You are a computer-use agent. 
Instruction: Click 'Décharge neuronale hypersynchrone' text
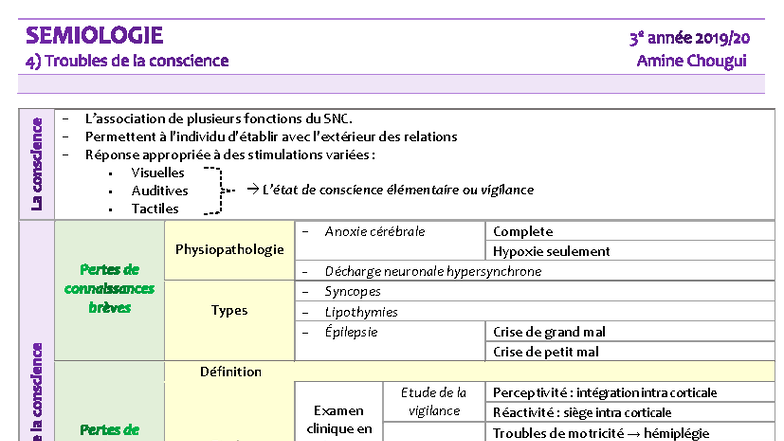click(x=432, y=271)
